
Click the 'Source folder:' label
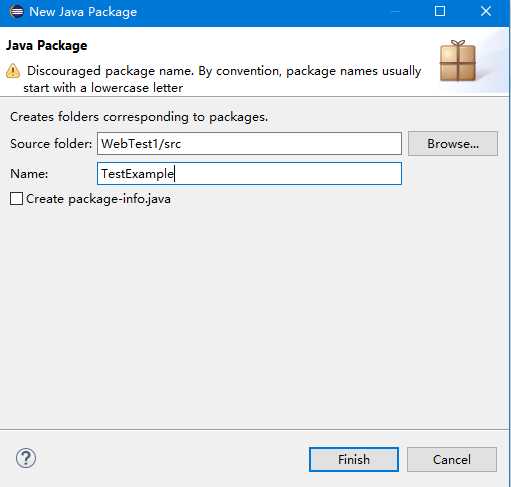[x=51, y=144]
